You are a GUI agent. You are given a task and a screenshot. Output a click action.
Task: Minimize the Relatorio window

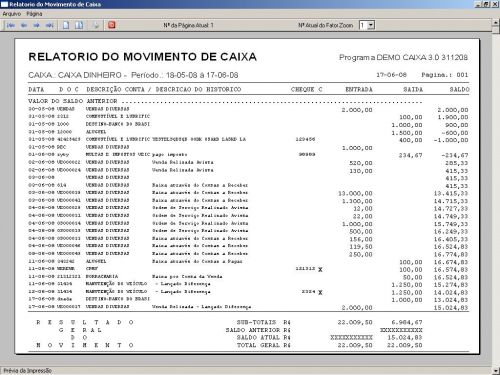tap(479, 4)
